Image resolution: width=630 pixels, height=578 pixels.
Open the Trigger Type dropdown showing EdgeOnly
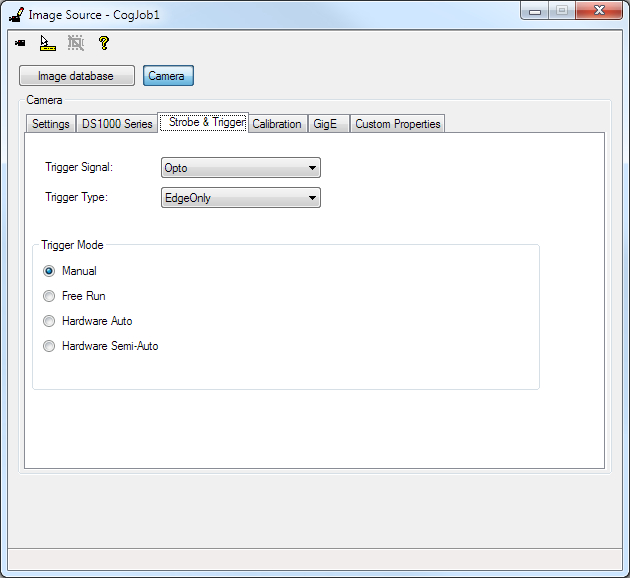(x=241, y=198)
